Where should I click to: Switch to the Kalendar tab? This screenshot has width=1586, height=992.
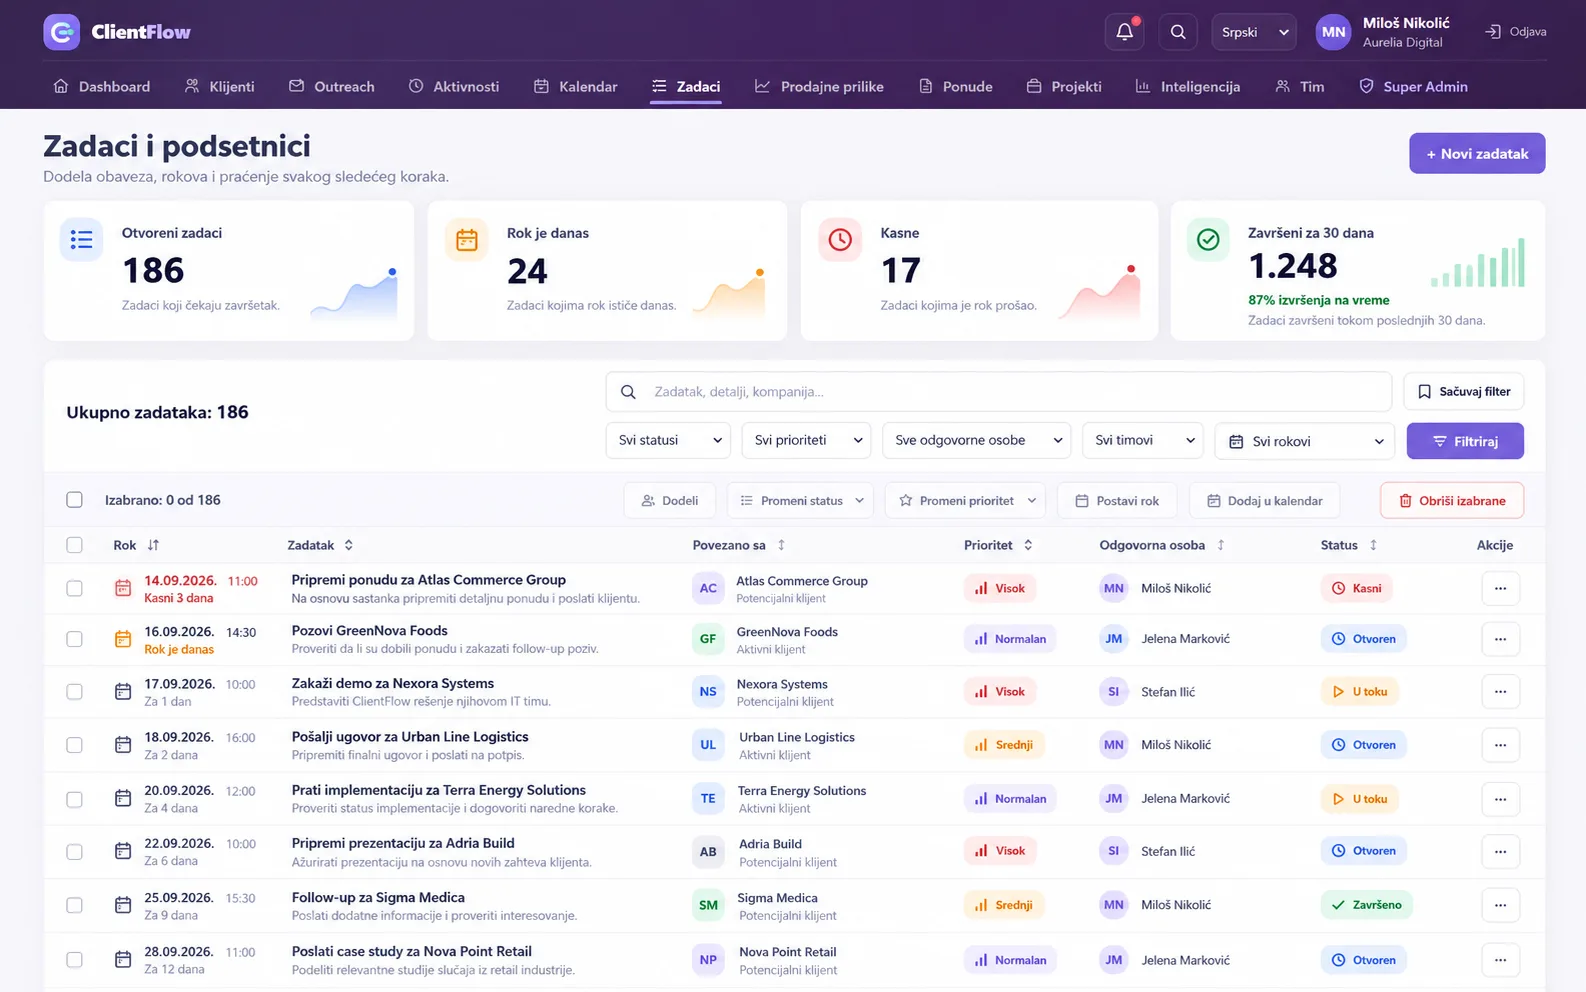(576, 86)
